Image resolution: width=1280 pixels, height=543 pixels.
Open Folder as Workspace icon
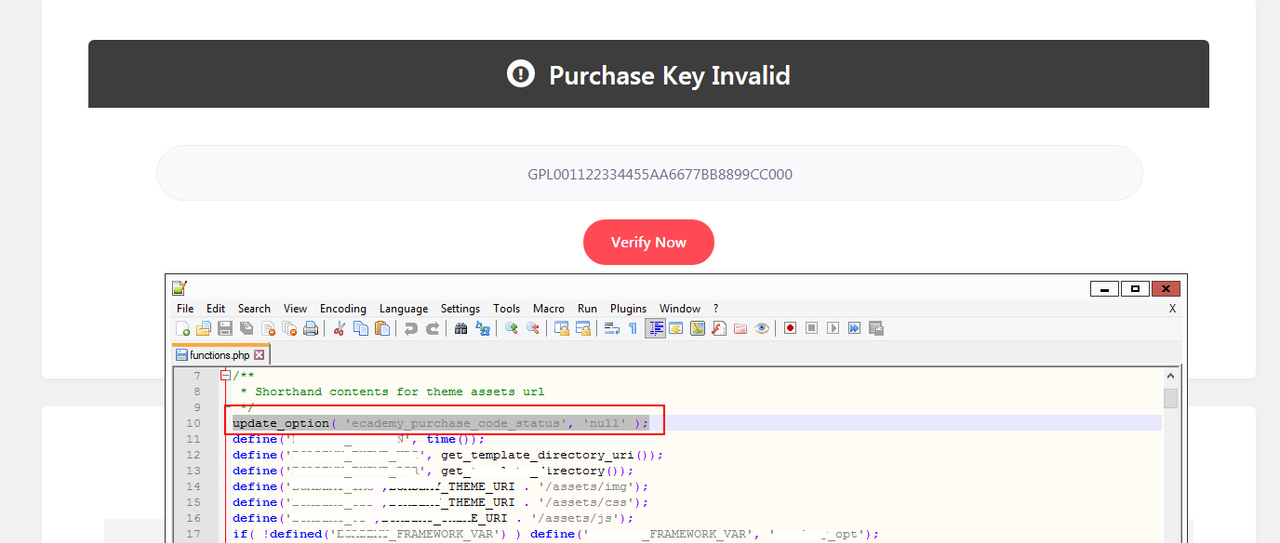(x=741, y=328)
